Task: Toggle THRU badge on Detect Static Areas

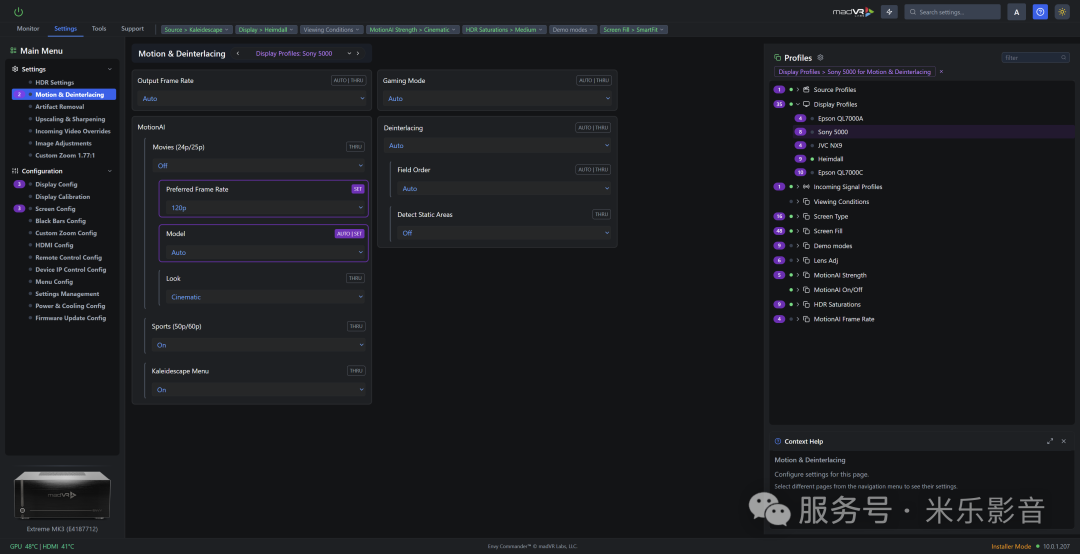Action: (x=600, y=214)
